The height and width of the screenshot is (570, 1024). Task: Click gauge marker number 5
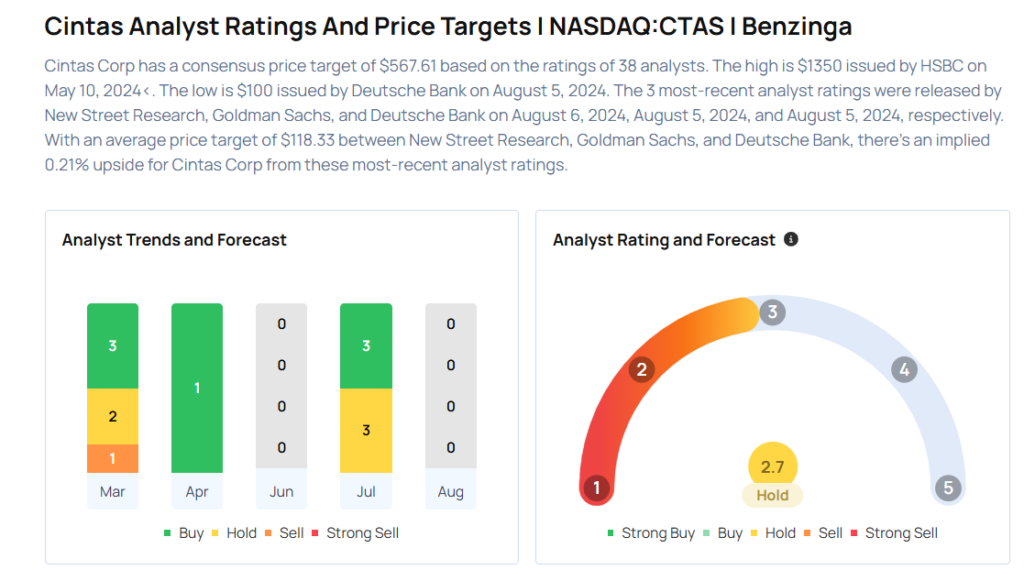[x=946, y=488]
